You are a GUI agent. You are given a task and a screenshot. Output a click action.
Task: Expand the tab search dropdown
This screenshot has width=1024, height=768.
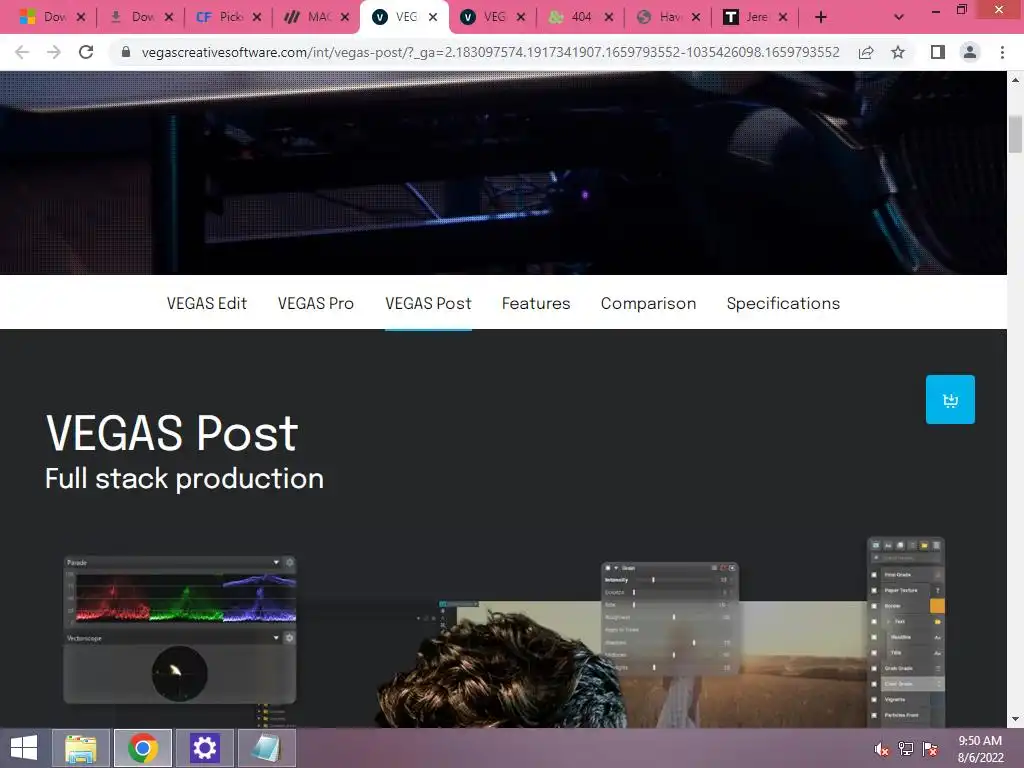pos(899,17)
